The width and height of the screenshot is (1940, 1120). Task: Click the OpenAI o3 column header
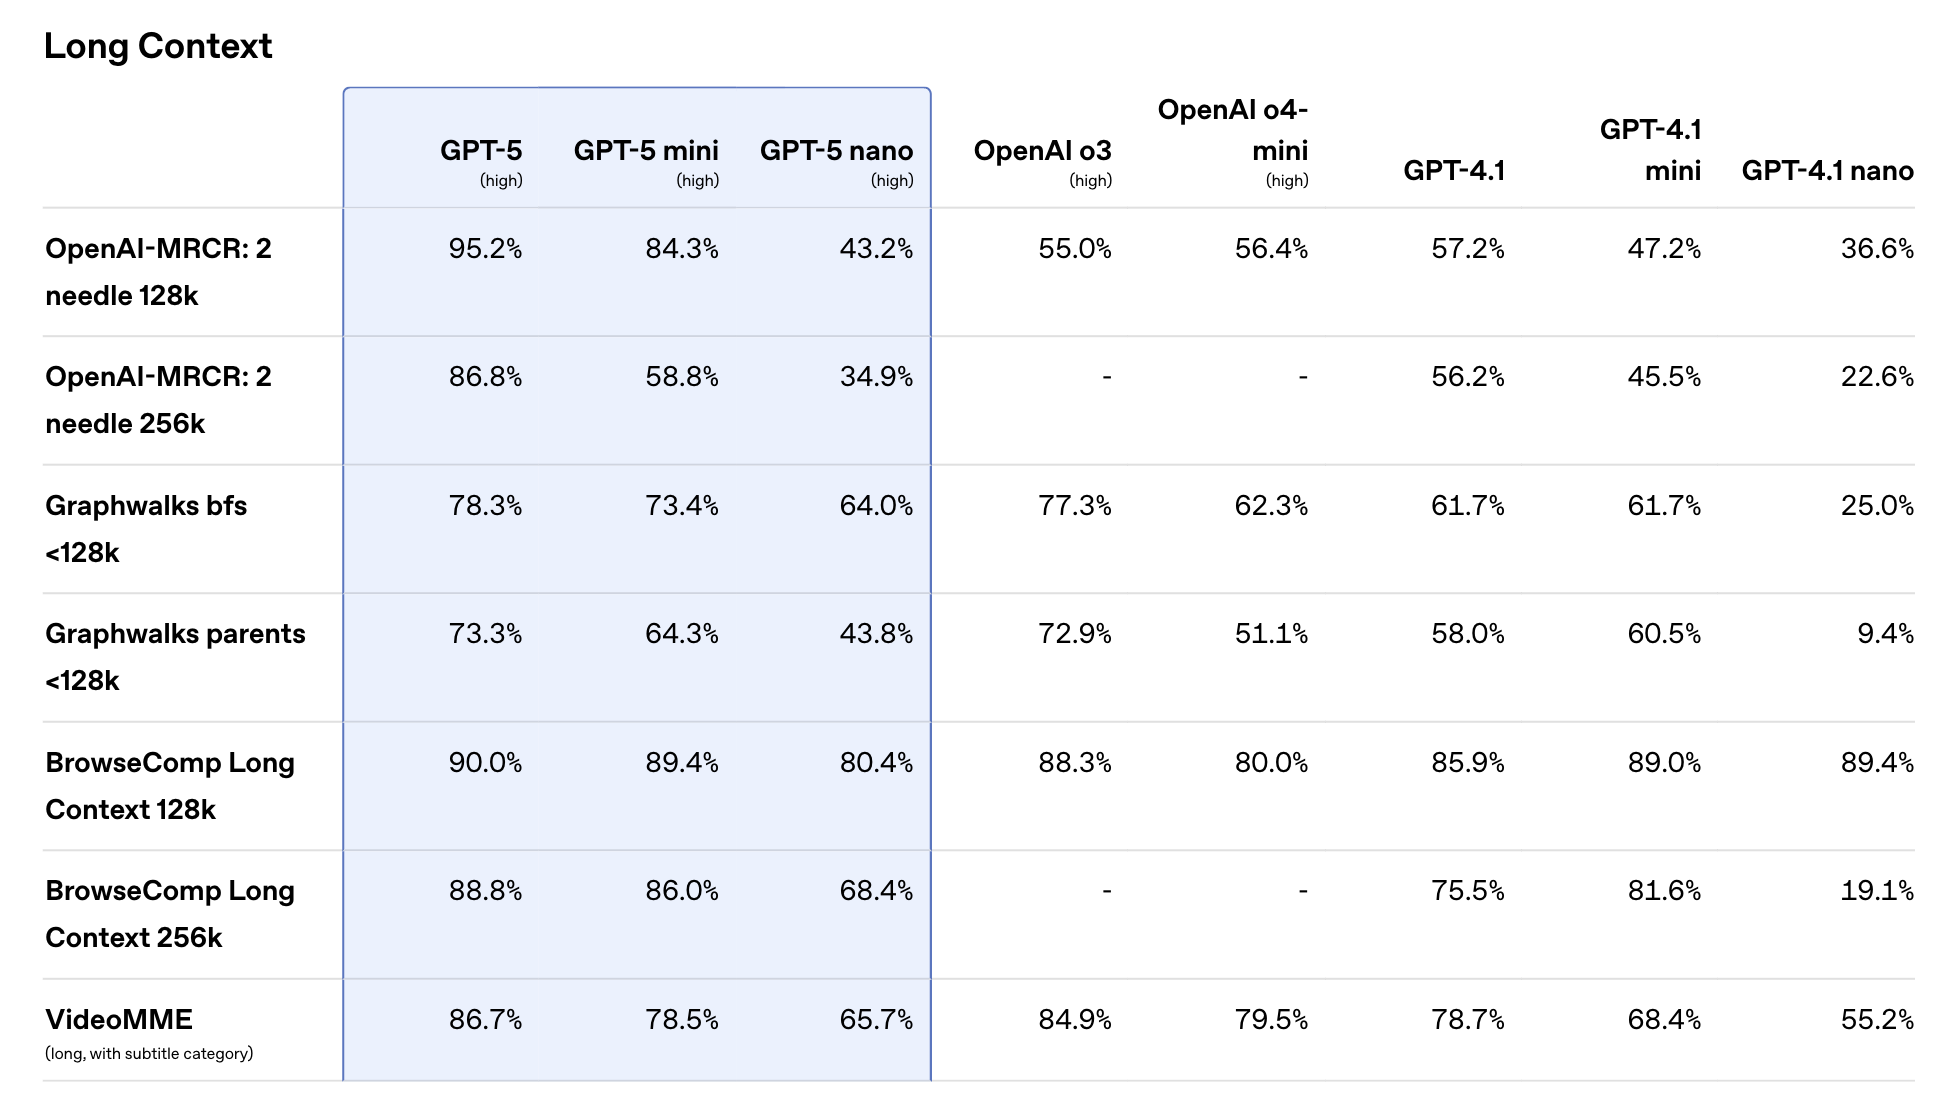click(x=1042, y=151)
